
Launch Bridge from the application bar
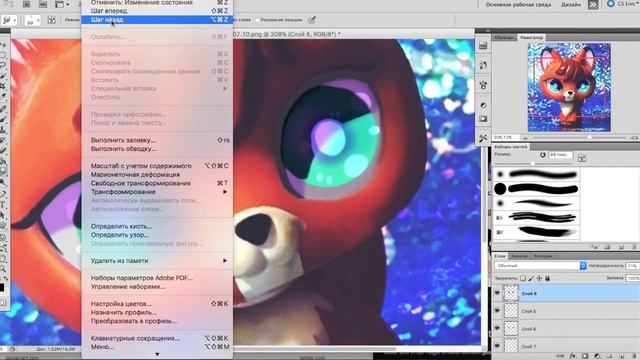tap(27, 4)
